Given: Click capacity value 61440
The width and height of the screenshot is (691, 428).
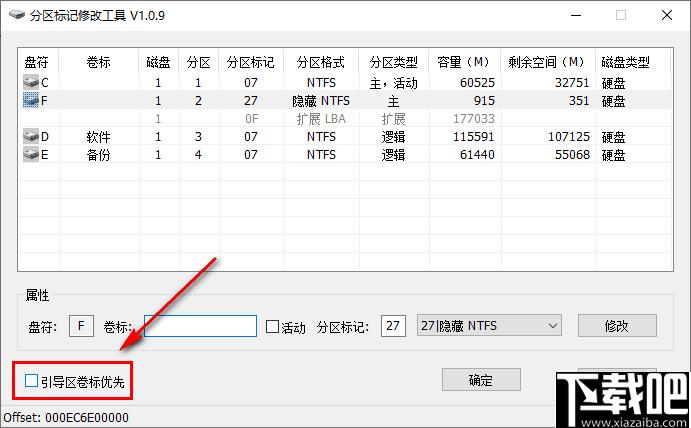Looking at the screenshot, I should pyautogui.click(x=477, y=155).
